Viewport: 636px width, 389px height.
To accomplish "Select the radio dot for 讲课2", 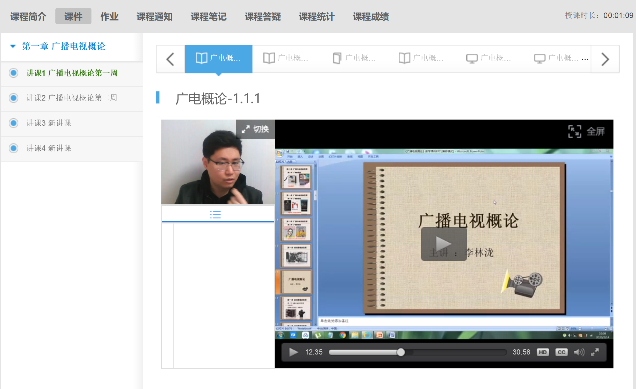I will pos(13,98).
